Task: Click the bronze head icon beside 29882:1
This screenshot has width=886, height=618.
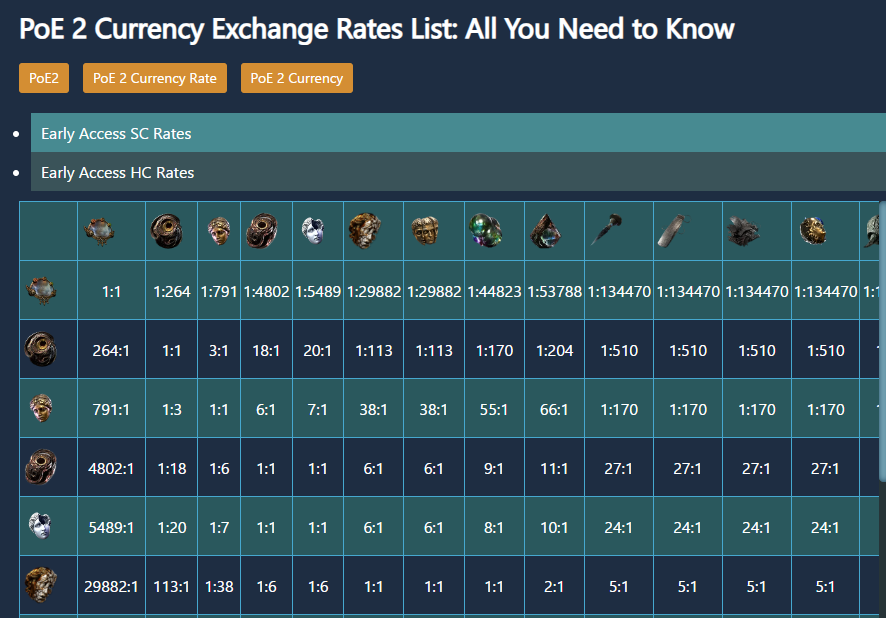Action: pyautogui.click(x=41, y=585)
